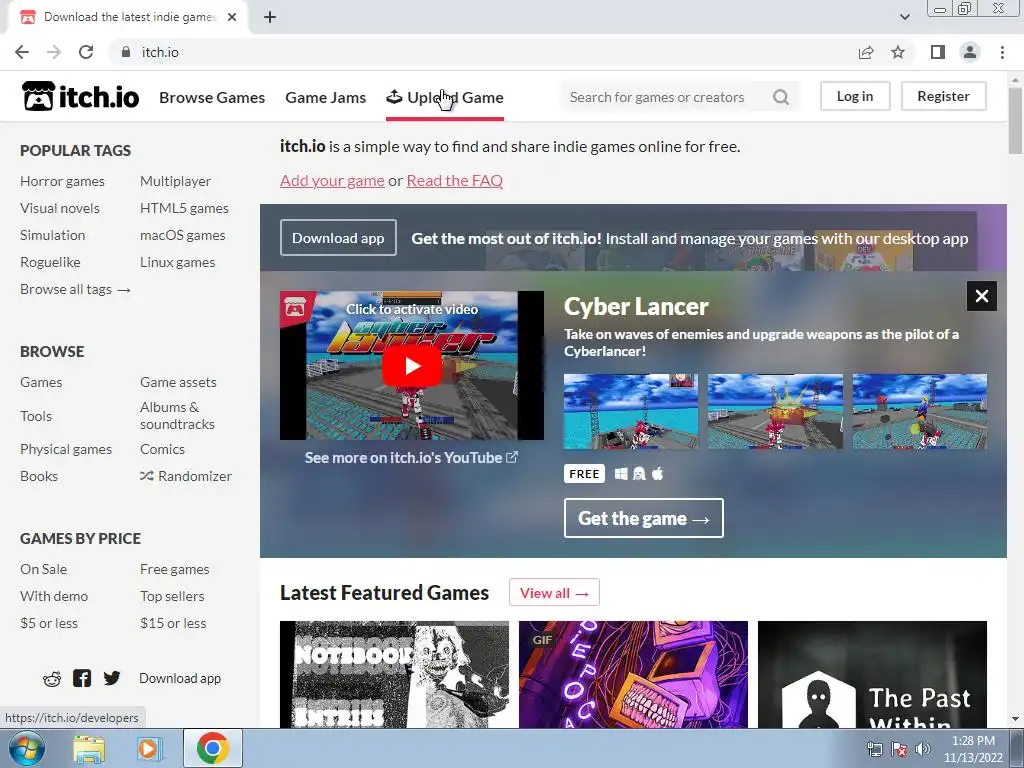Click the Chrome taskbar icon
This screenshot has height=768, width=1024.
[x=212, y=748]
